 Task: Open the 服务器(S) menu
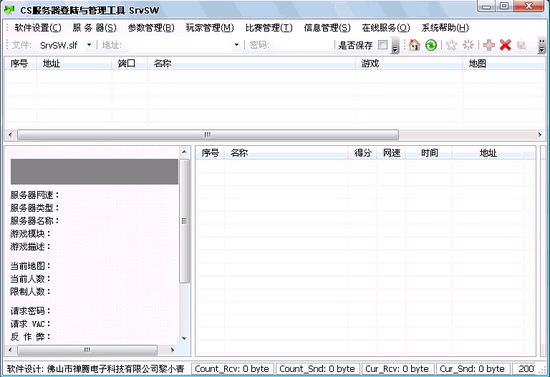pyautogui.click(x=94, y=28)
